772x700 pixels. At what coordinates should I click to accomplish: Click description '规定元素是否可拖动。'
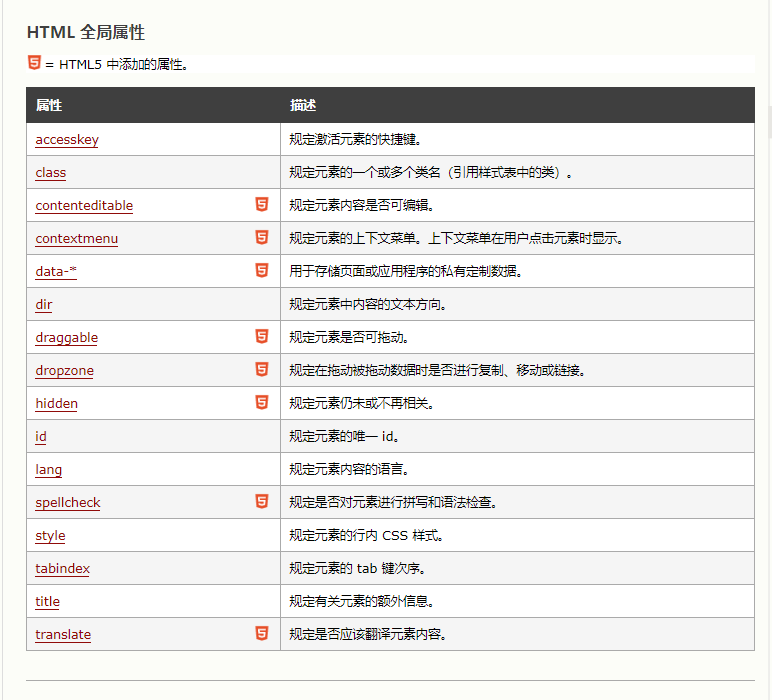click(349, 338)
